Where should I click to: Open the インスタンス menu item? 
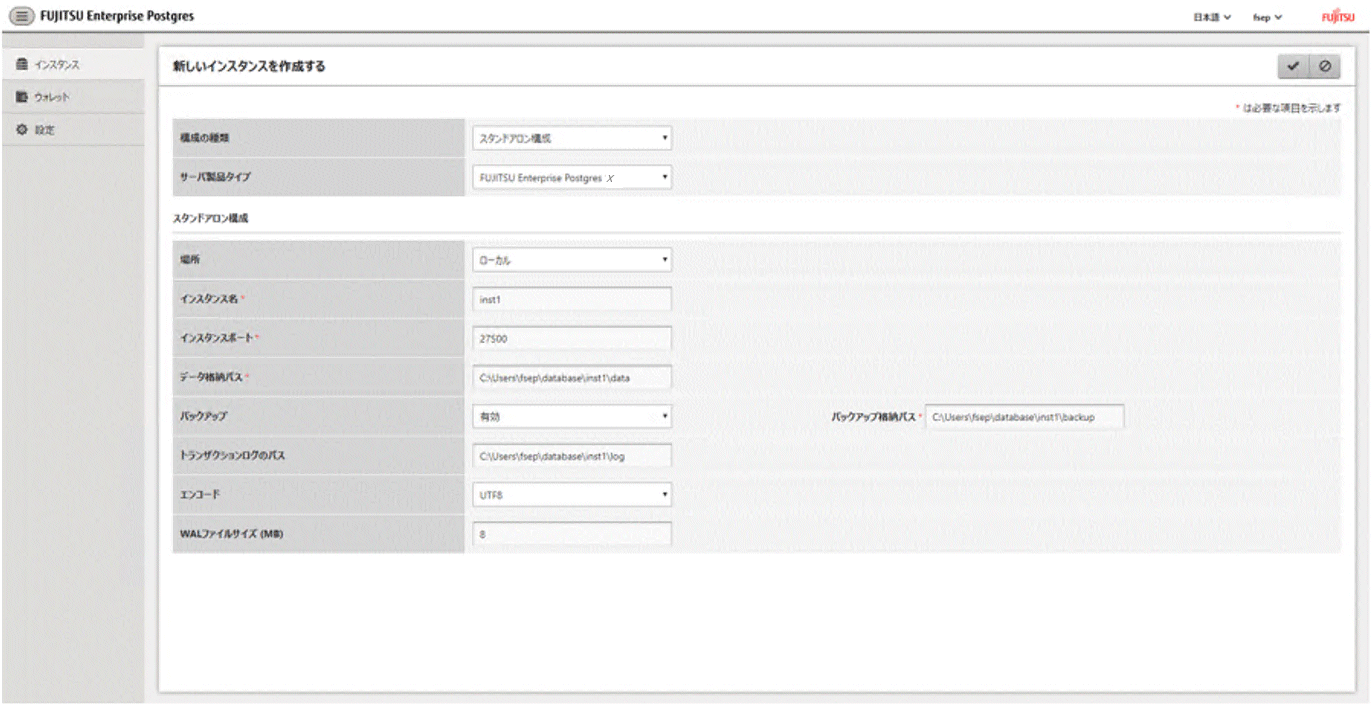point(73,65)
